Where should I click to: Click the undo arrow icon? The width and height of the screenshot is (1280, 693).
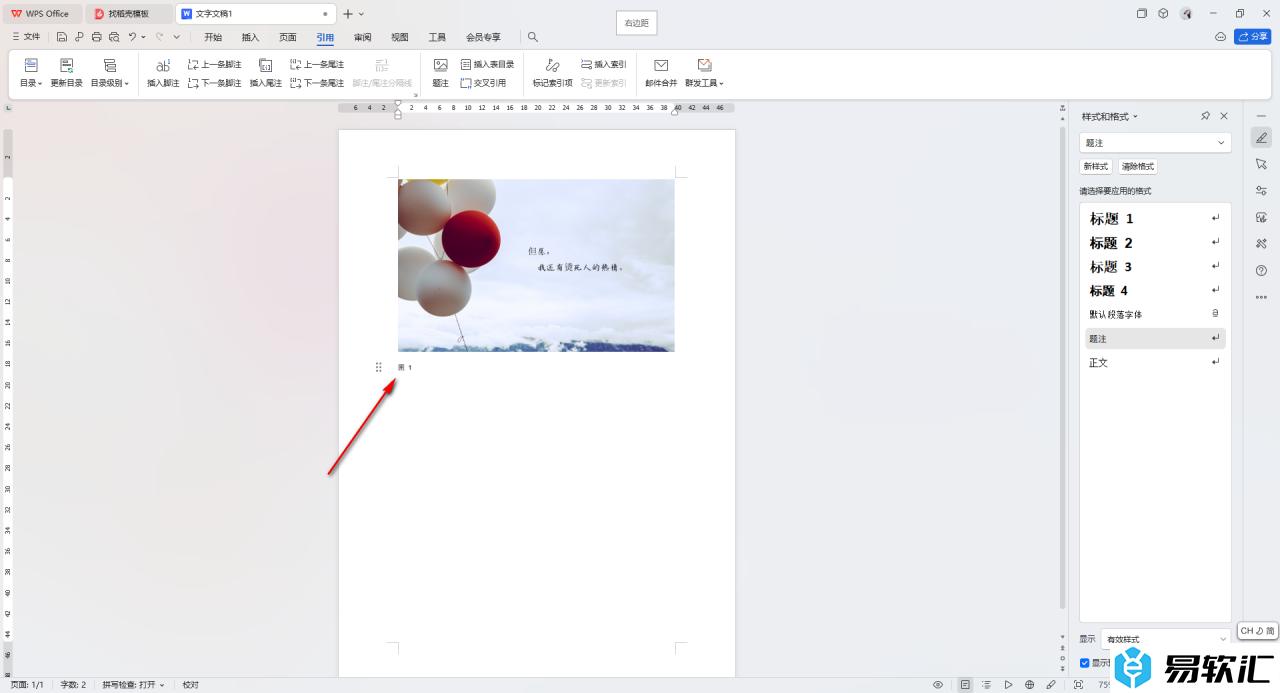(132, 37)
